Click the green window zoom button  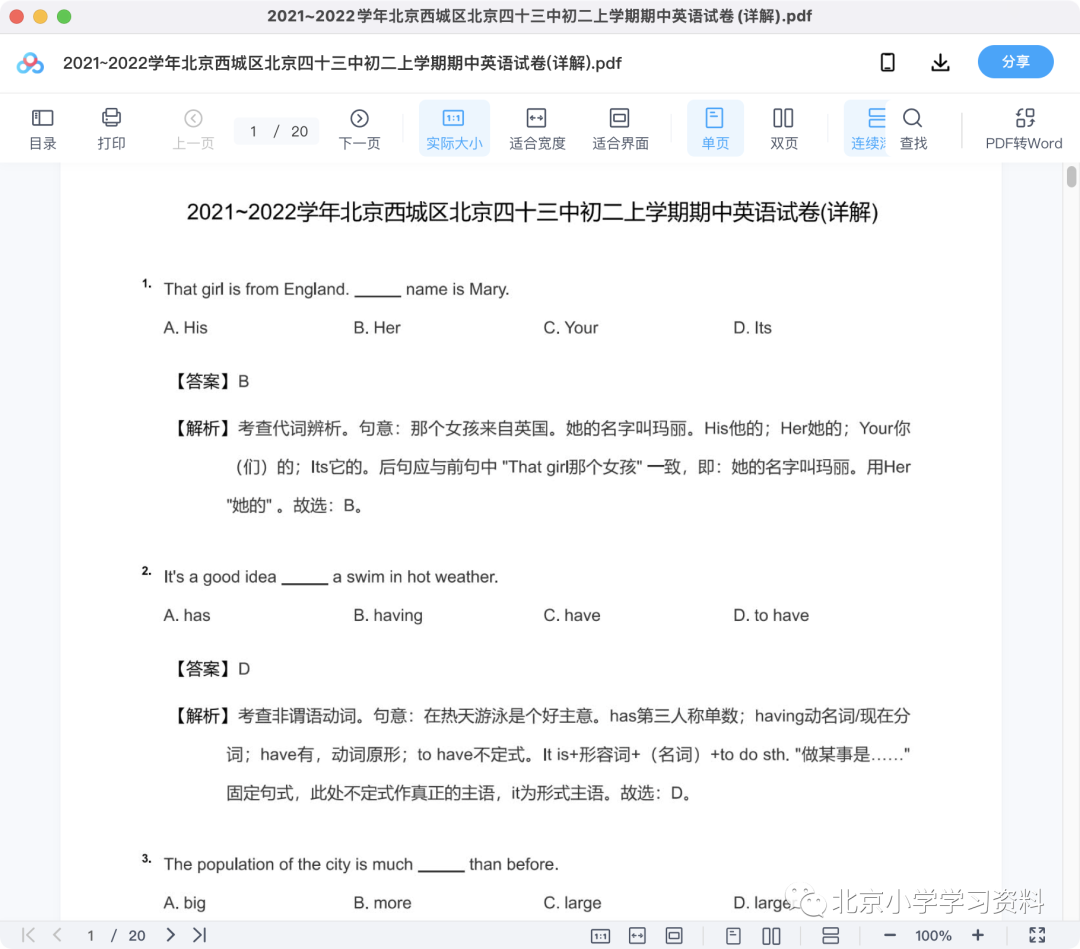(x=64, y=17)
